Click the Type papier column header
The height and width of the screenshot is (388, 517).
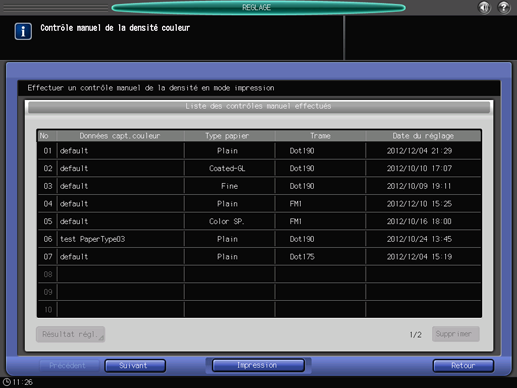(229, 136)
